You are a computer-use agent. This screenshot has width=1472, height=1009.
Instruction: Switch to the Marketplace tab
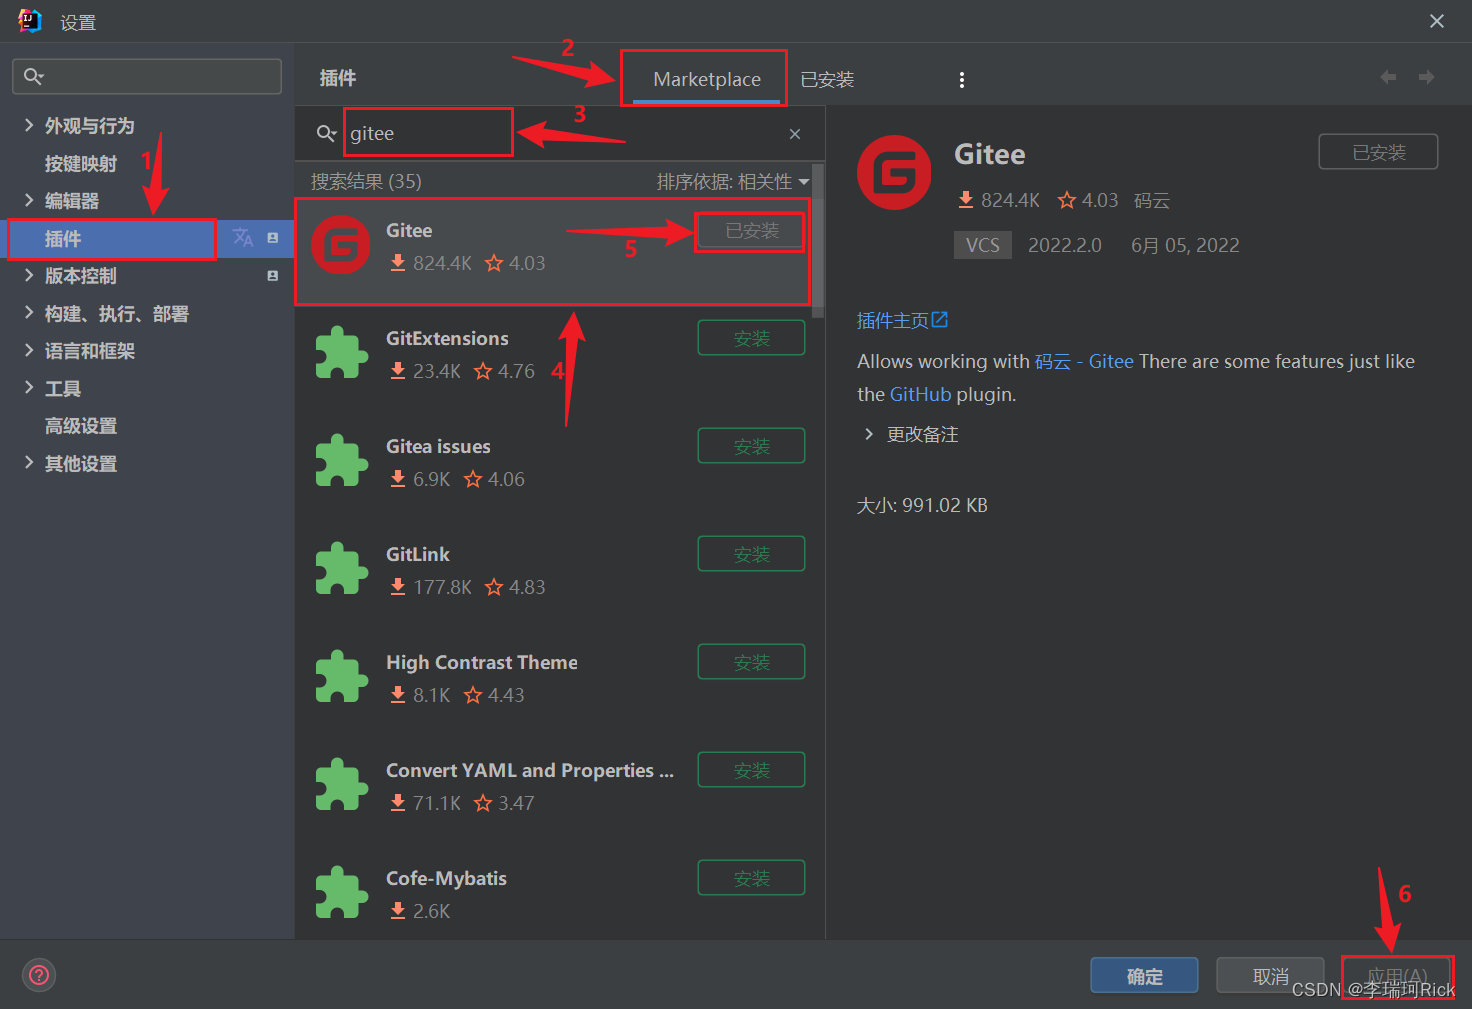pos(707,79)
